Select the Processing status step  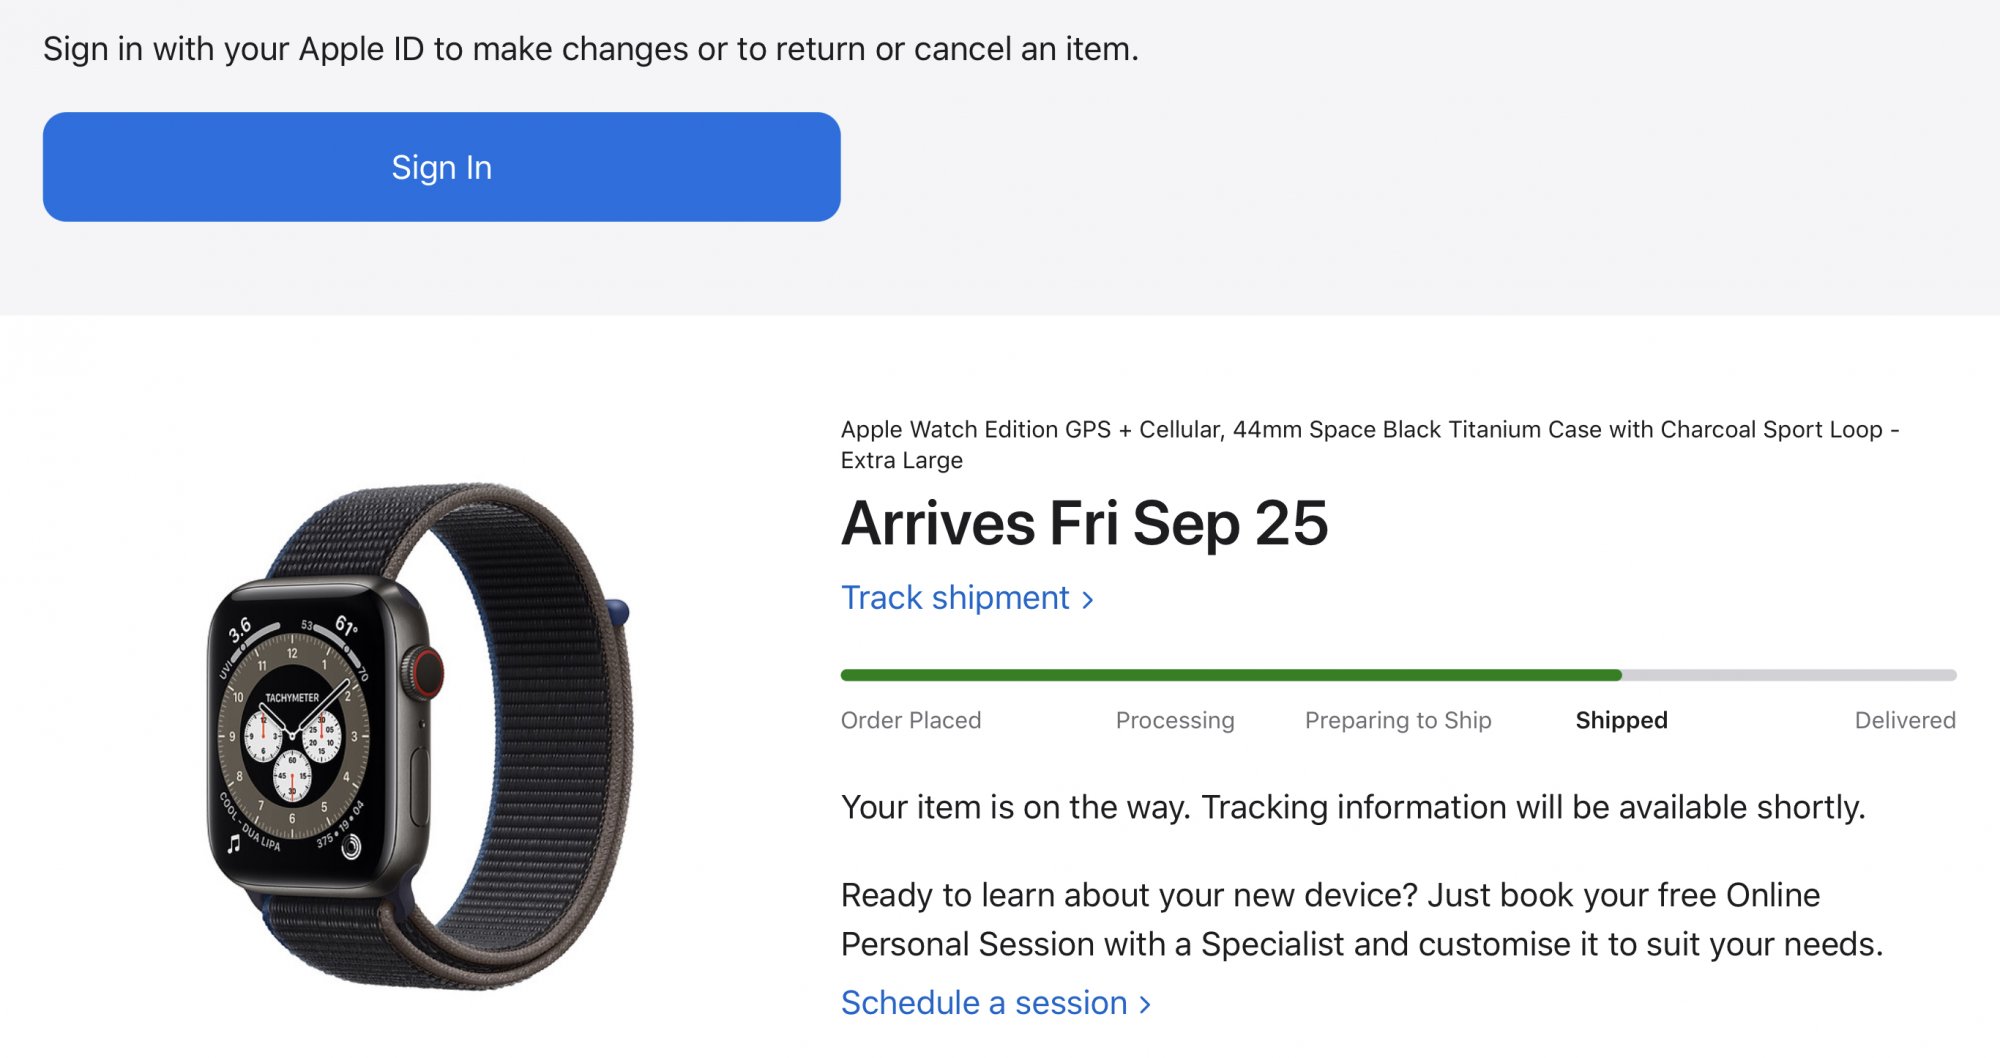(x=1174, y=721)
